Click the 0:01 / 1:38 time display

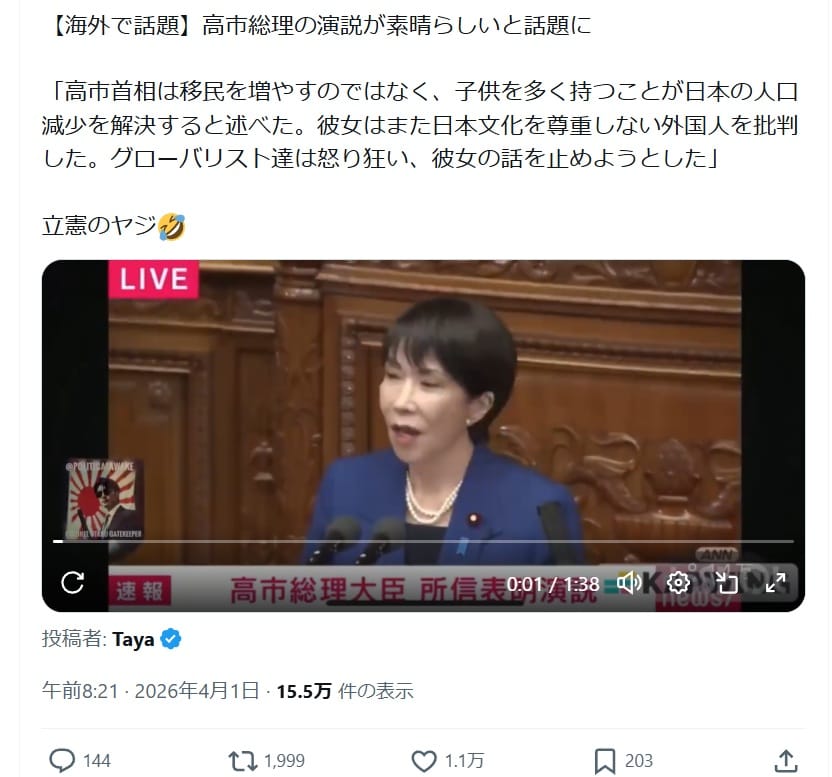coord(552,584)
